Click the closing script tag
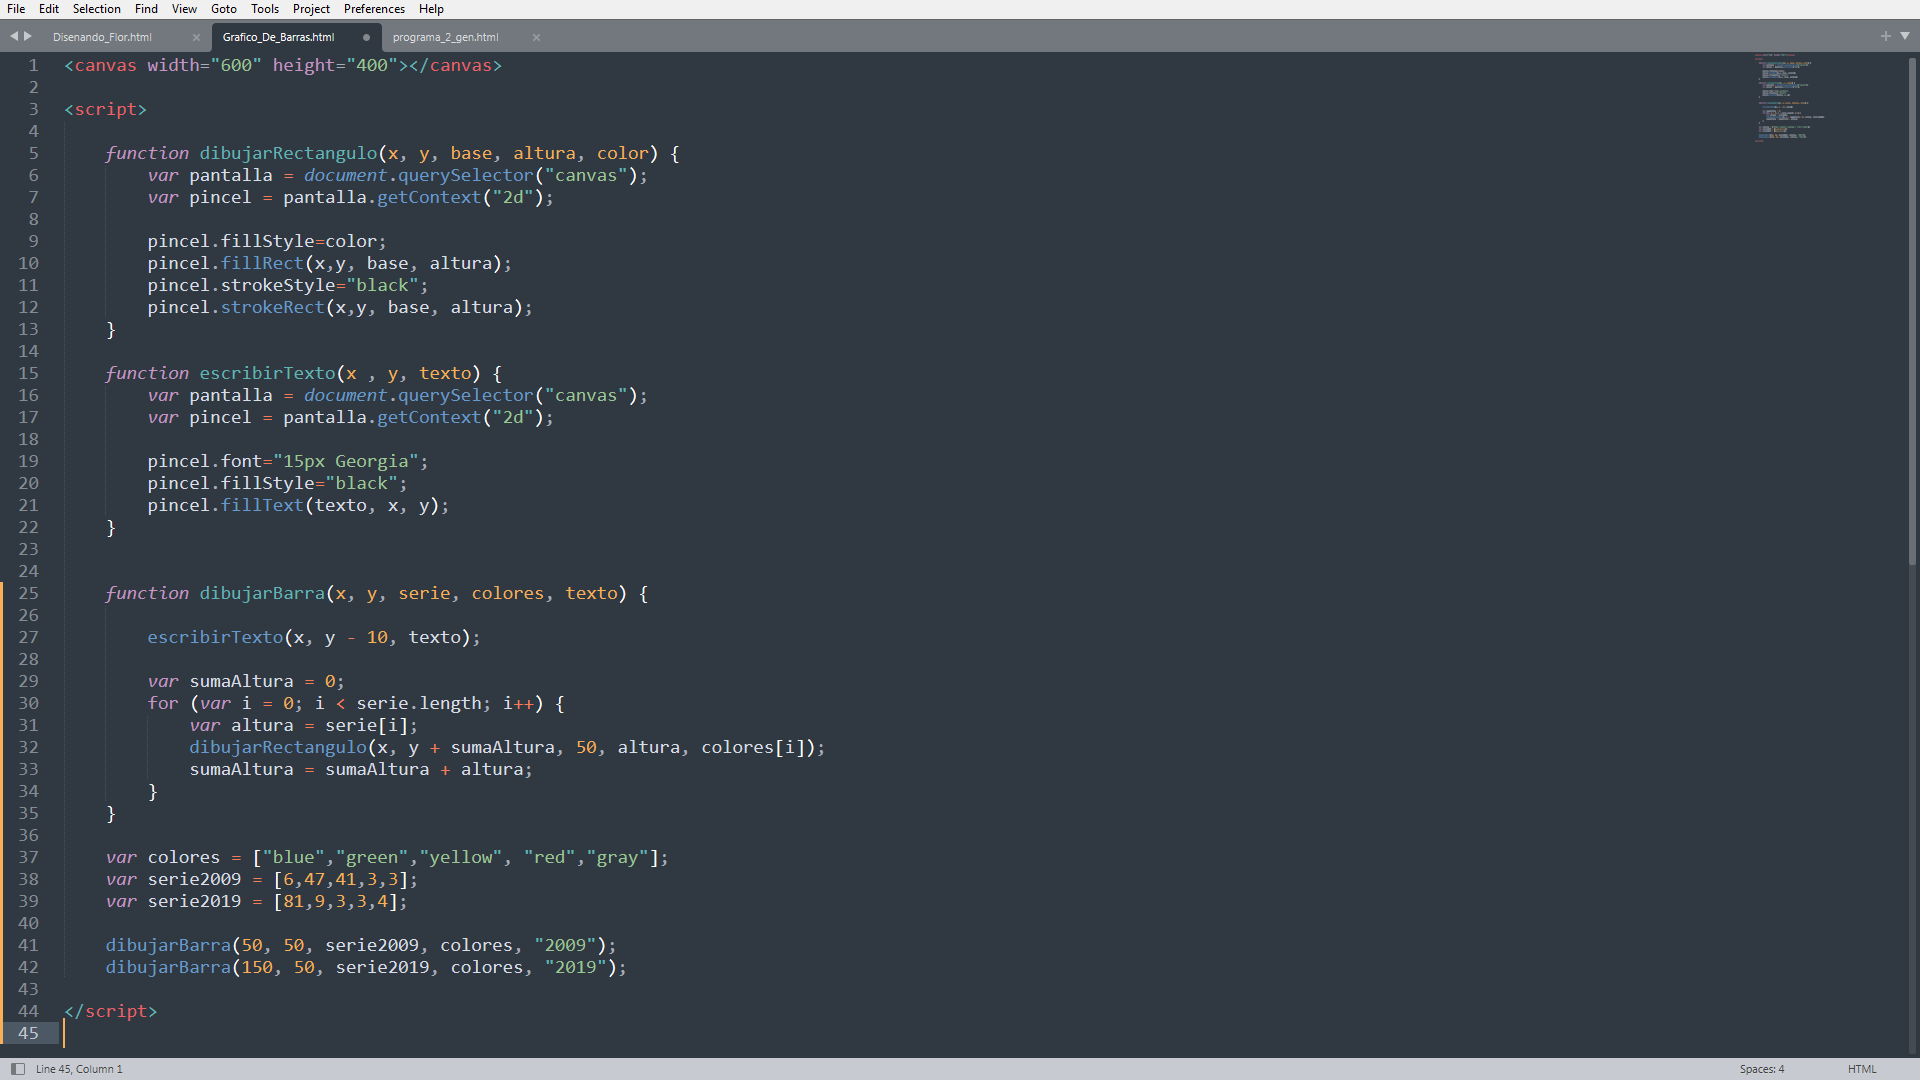Image resolution: width=1920 pixels, height=1080 pixels. pyautogui.click(x=111, y=1011)
